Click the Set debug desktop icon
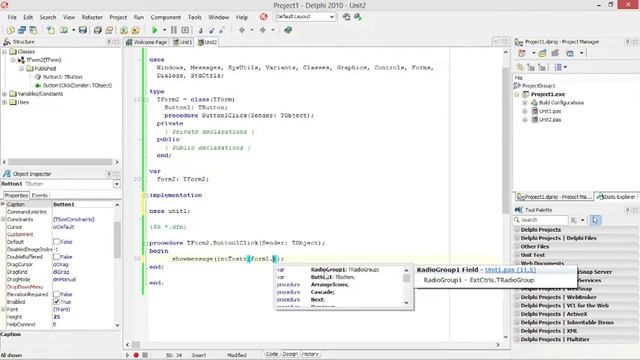The image size is (640, 360). (358, 17)
